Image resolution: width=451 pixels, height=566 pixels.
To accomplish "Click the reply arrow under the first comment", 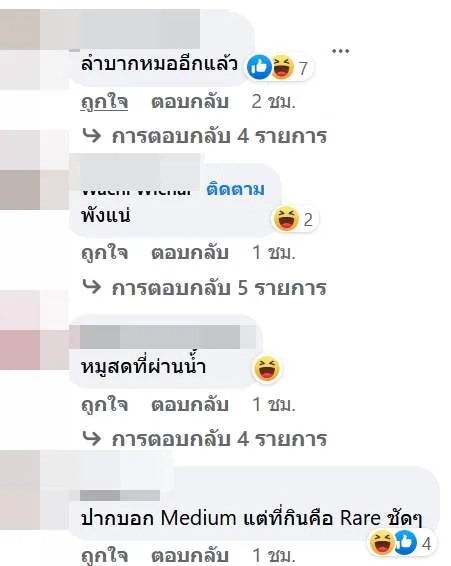I will point(92,136).
